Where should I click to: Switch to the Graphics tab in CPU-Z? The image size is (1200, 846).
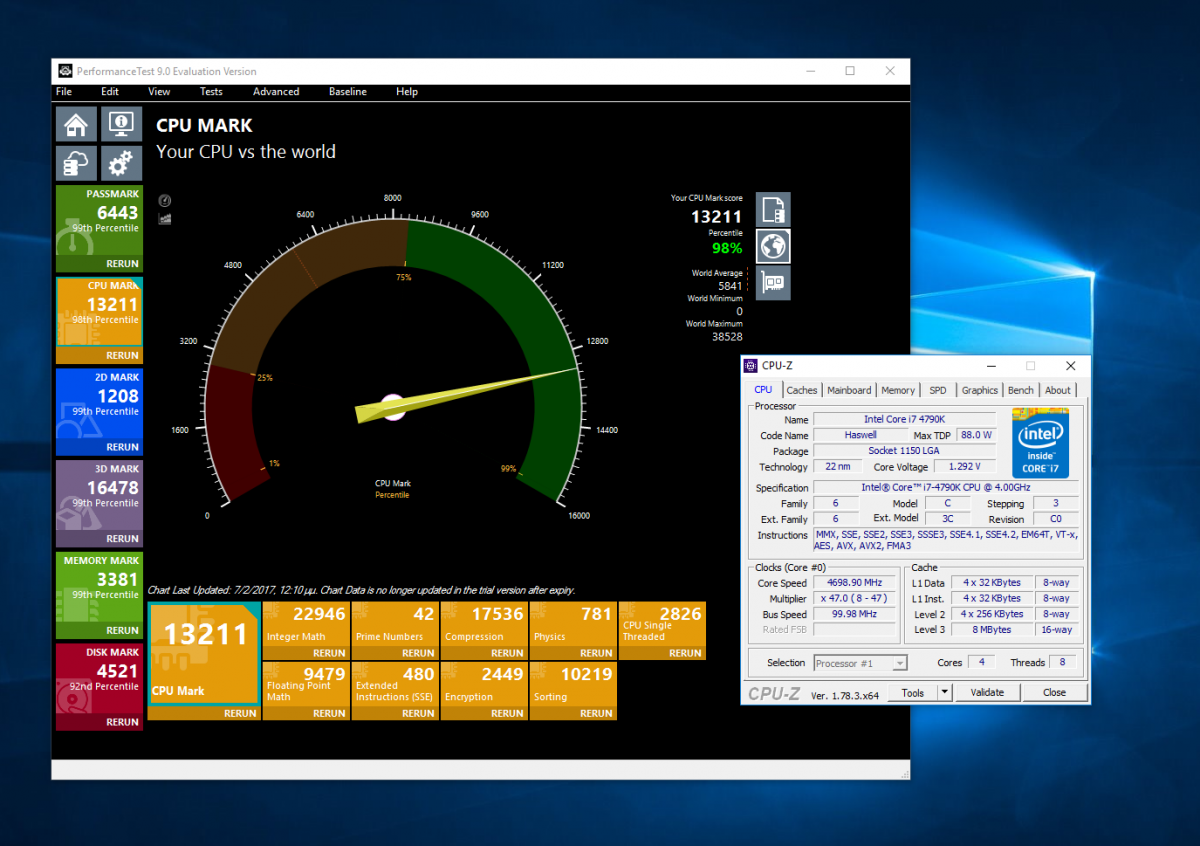(980, 390)
